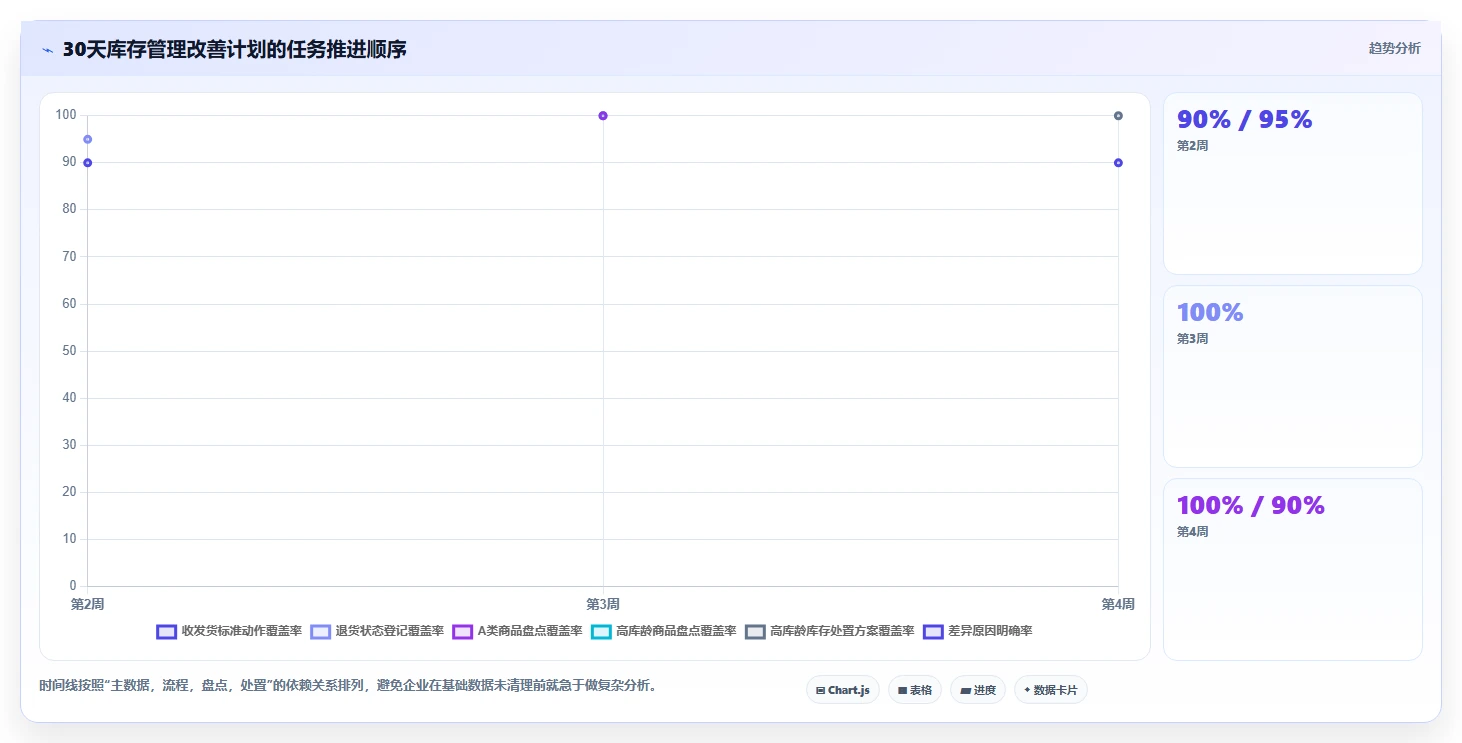The height and width of the screenshot is (743, 1462).
Task: Click the title 30天库存管理改善计划的任务推进顺序
Action: coord(234,49)
